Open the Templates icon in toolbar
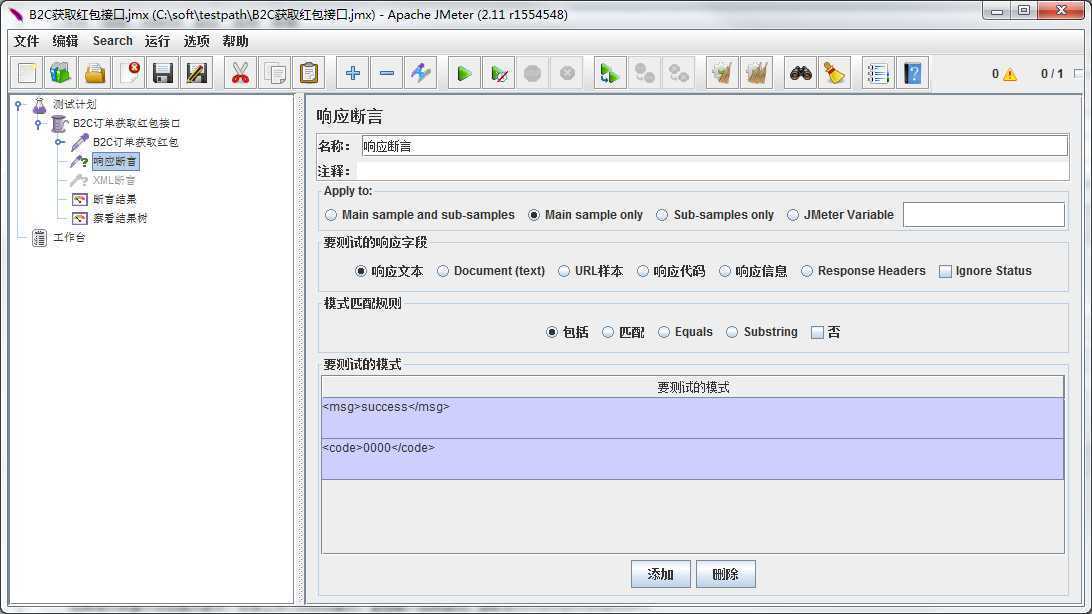This screenshot has height=614, width=1092. coord(61,73)
